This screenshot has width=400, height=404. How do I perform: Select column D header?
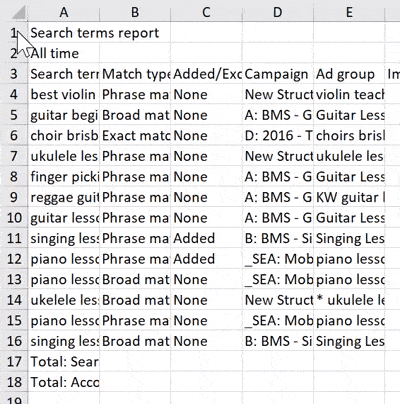tap(278, 12)
